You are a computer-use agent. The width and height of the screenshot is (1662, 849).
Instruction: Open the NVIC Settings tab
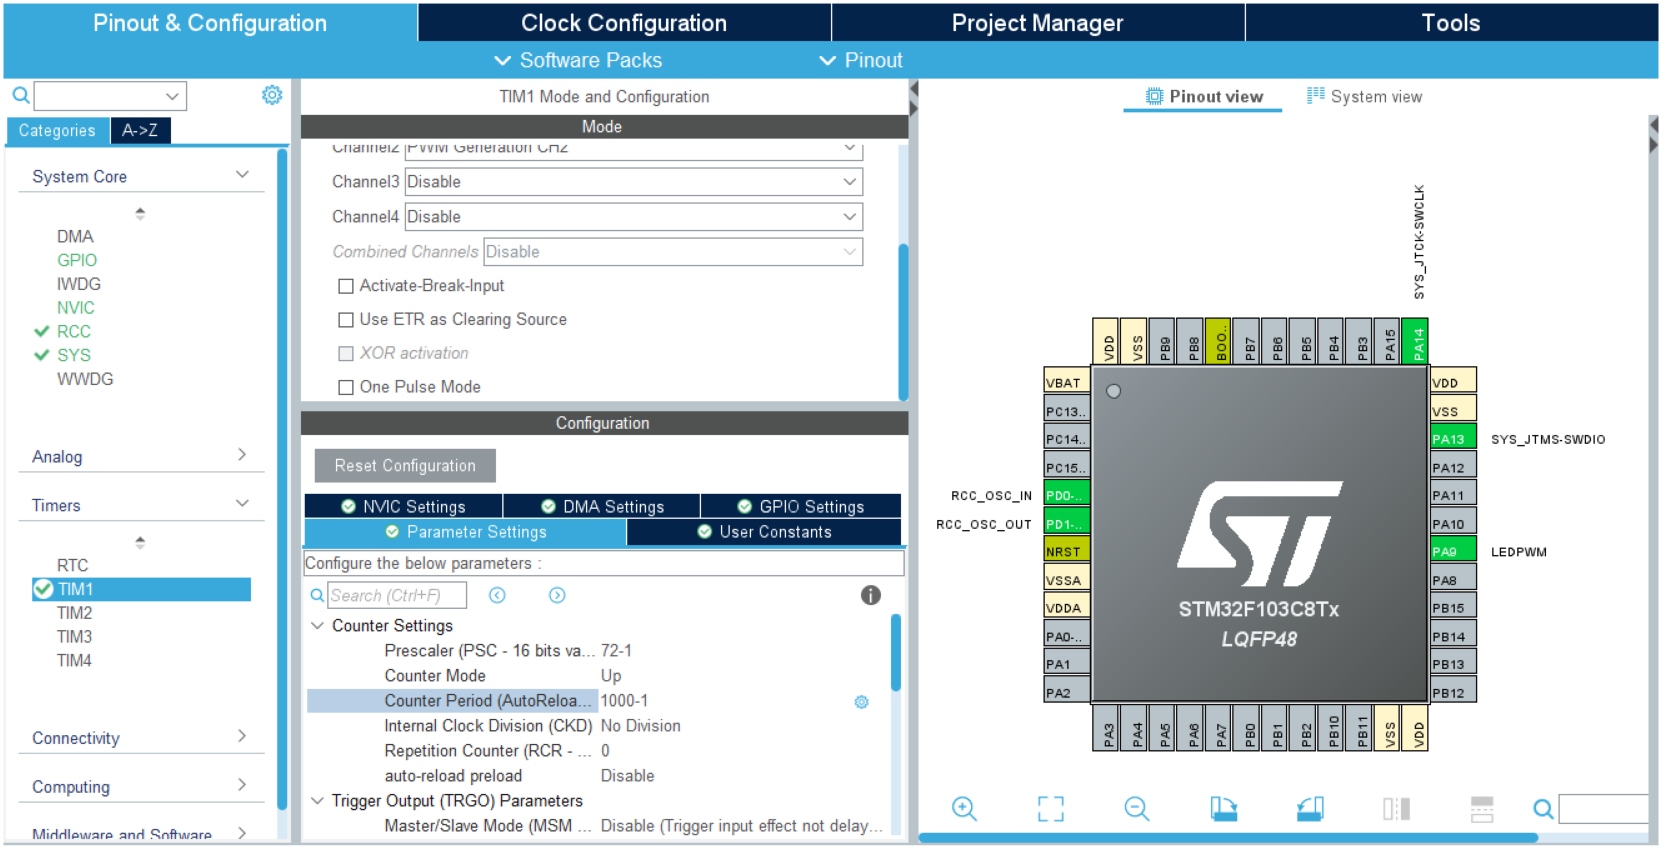pos(403,507)
